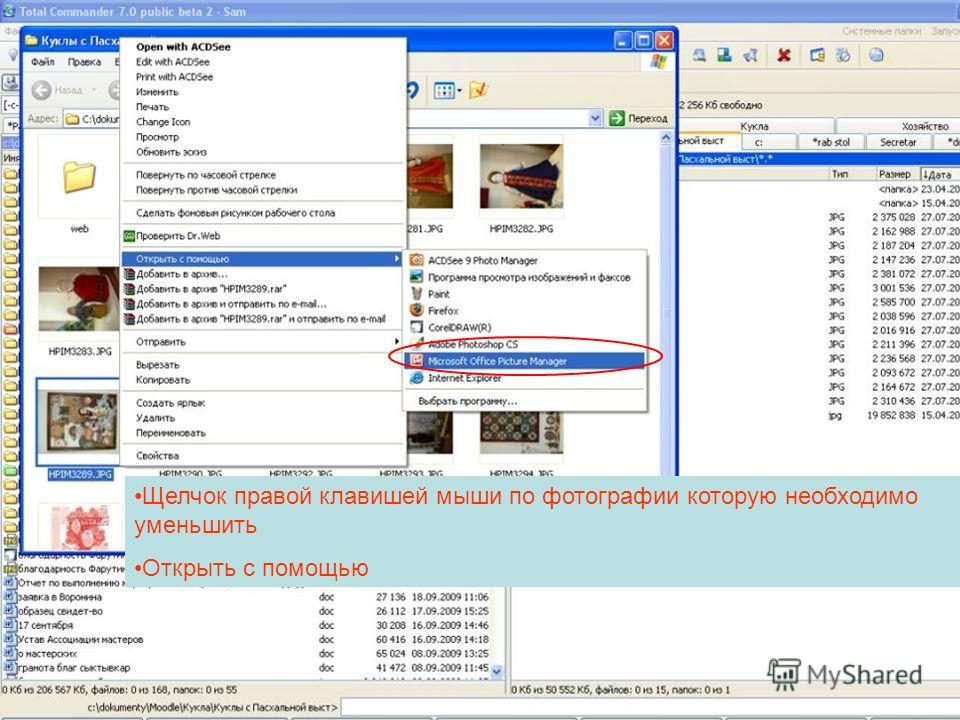
Task: Click the Explorer scrollbar up arrow
Action: tap(666, 139)
